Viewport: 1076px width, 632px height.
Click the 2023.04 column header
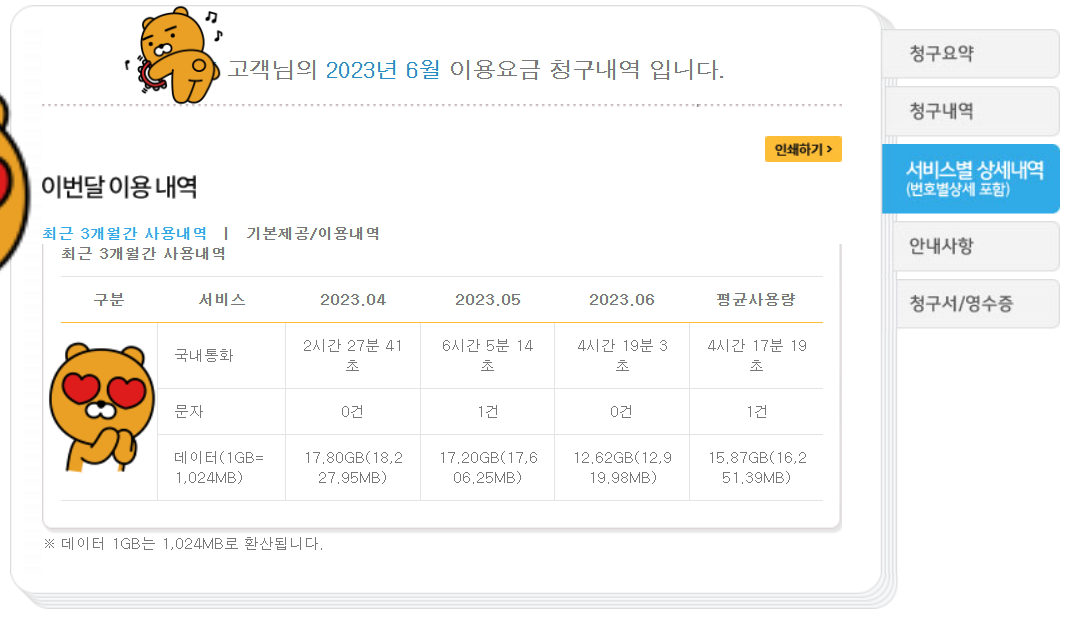[x=353, y=300]
